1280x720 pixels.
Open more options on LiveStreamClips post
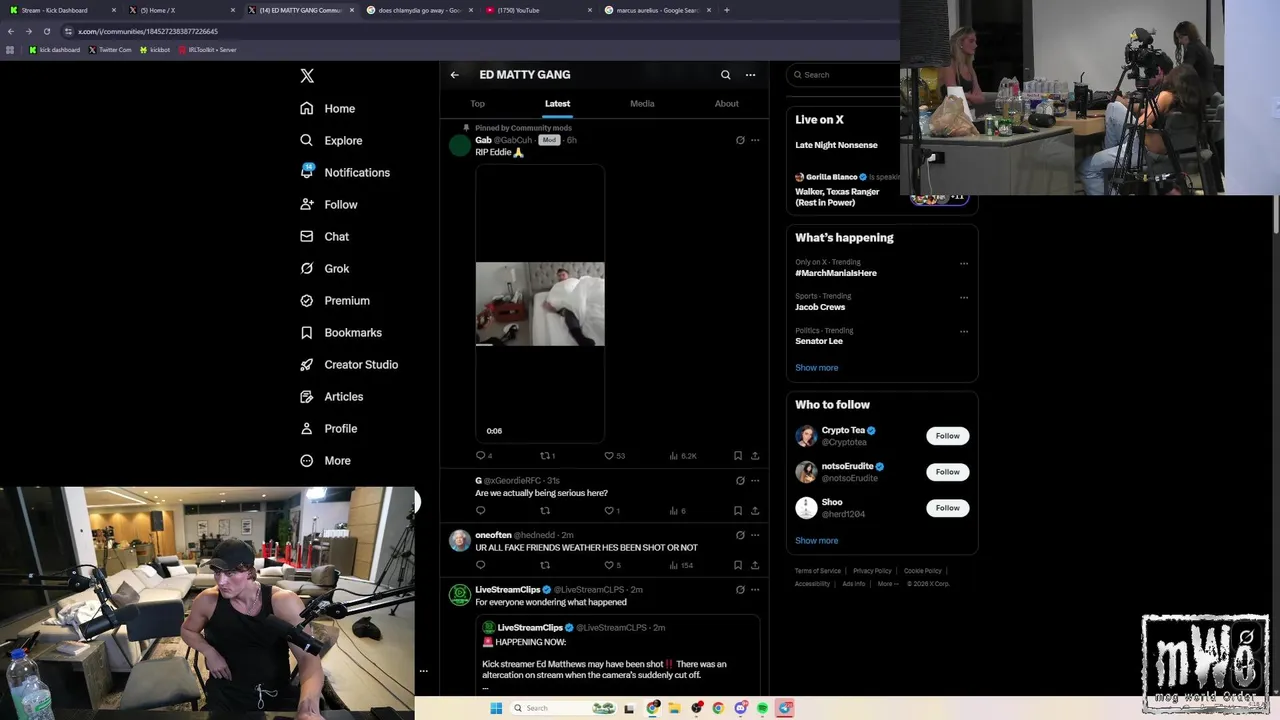(x=755, y=590)
